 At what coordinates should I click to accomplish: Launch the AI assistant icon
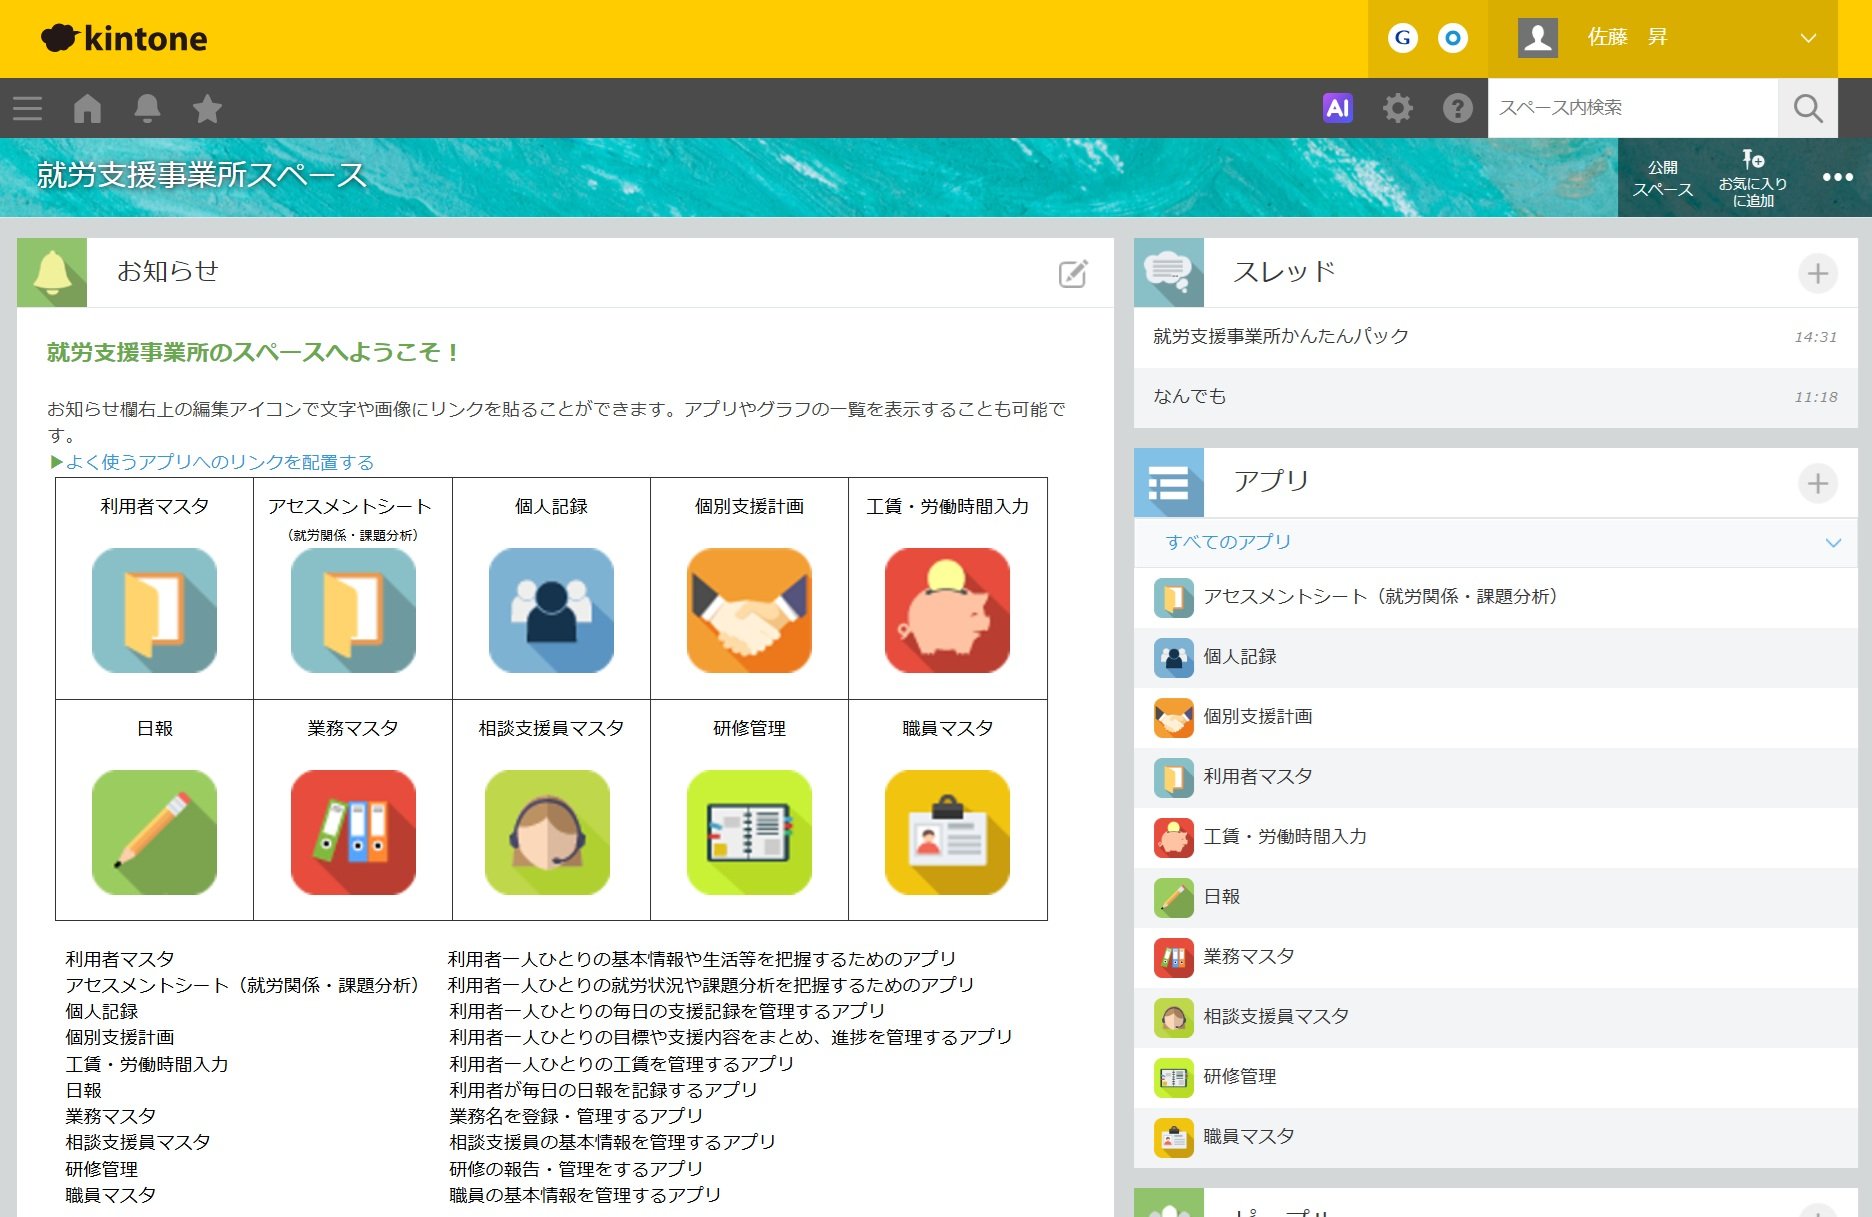[x=1337, y=108]
